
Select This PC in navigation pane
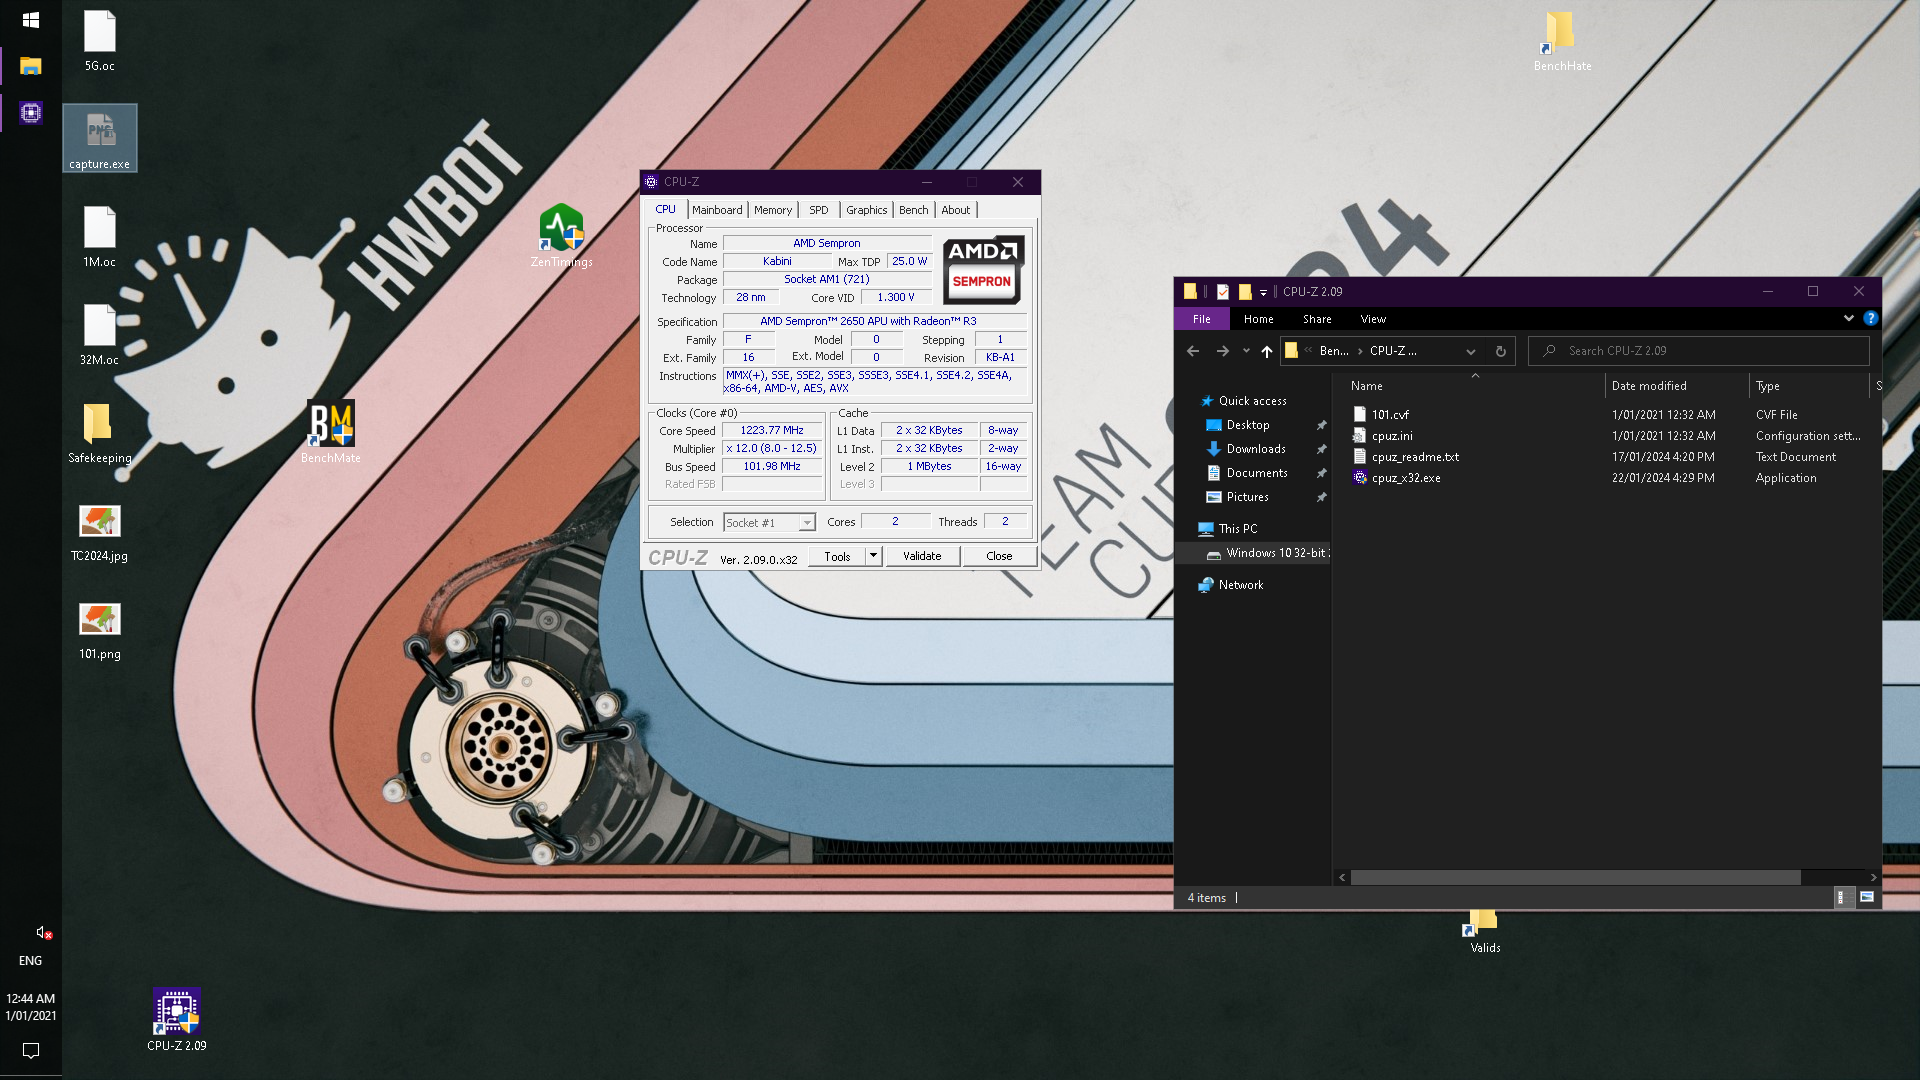coord(1237,529)
